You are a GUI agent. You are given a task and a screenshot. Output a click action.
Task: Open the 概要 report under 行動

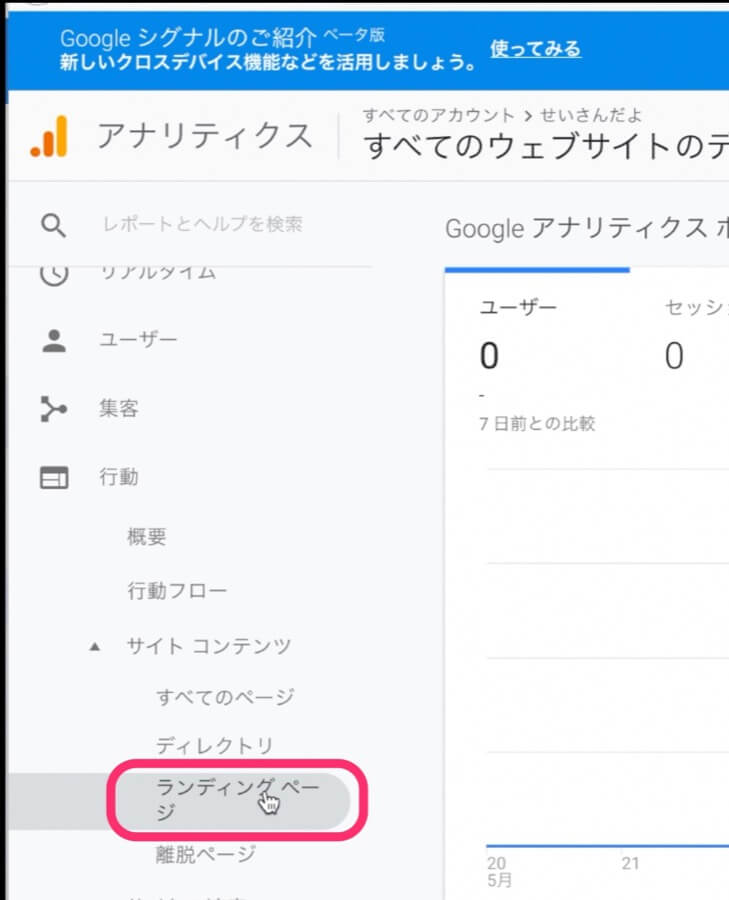click(147, 537)
